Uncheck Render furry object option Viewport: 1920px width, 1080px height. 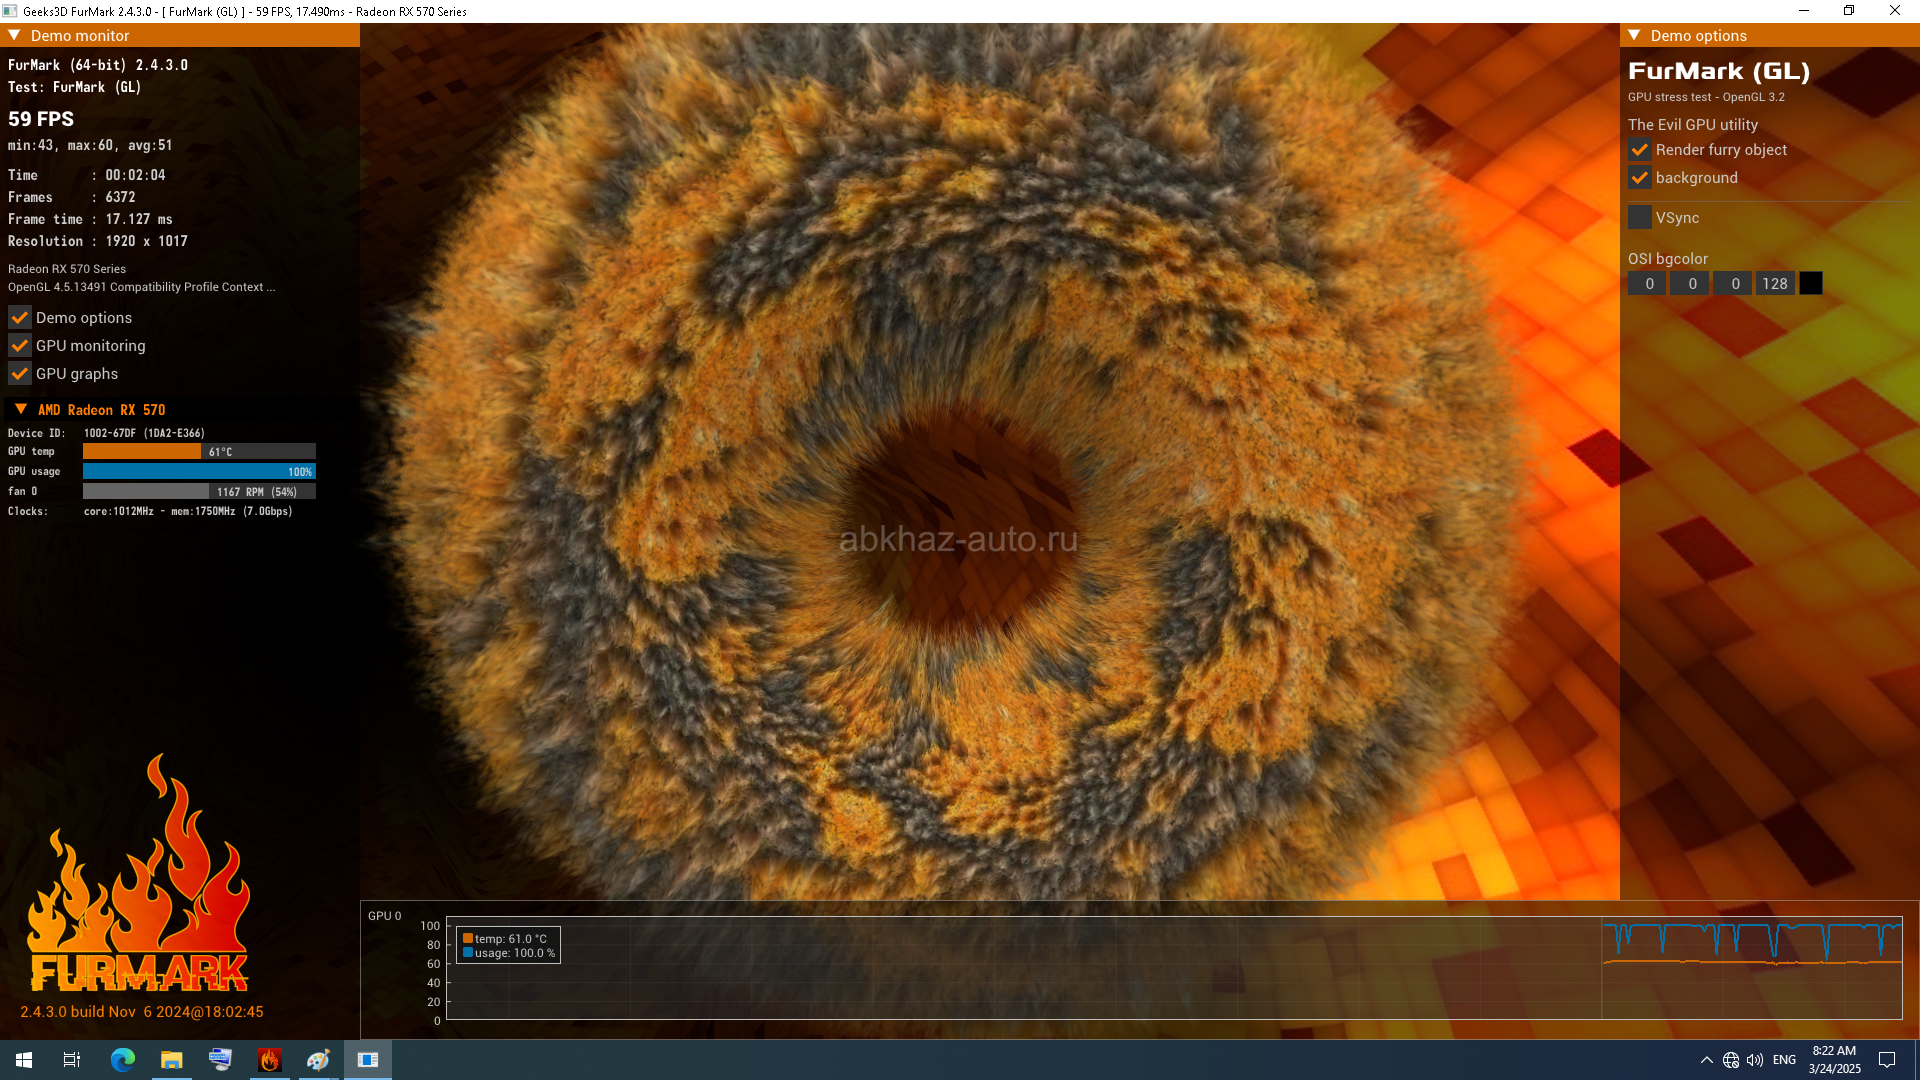pos(1640,150)
